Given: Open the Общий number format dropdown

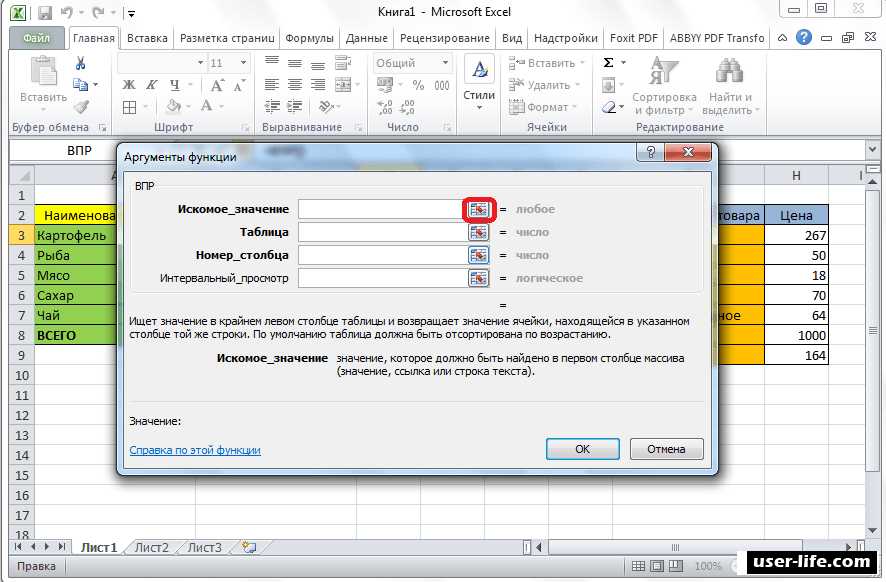Looking at the screenshot, I should pos(444,63).
